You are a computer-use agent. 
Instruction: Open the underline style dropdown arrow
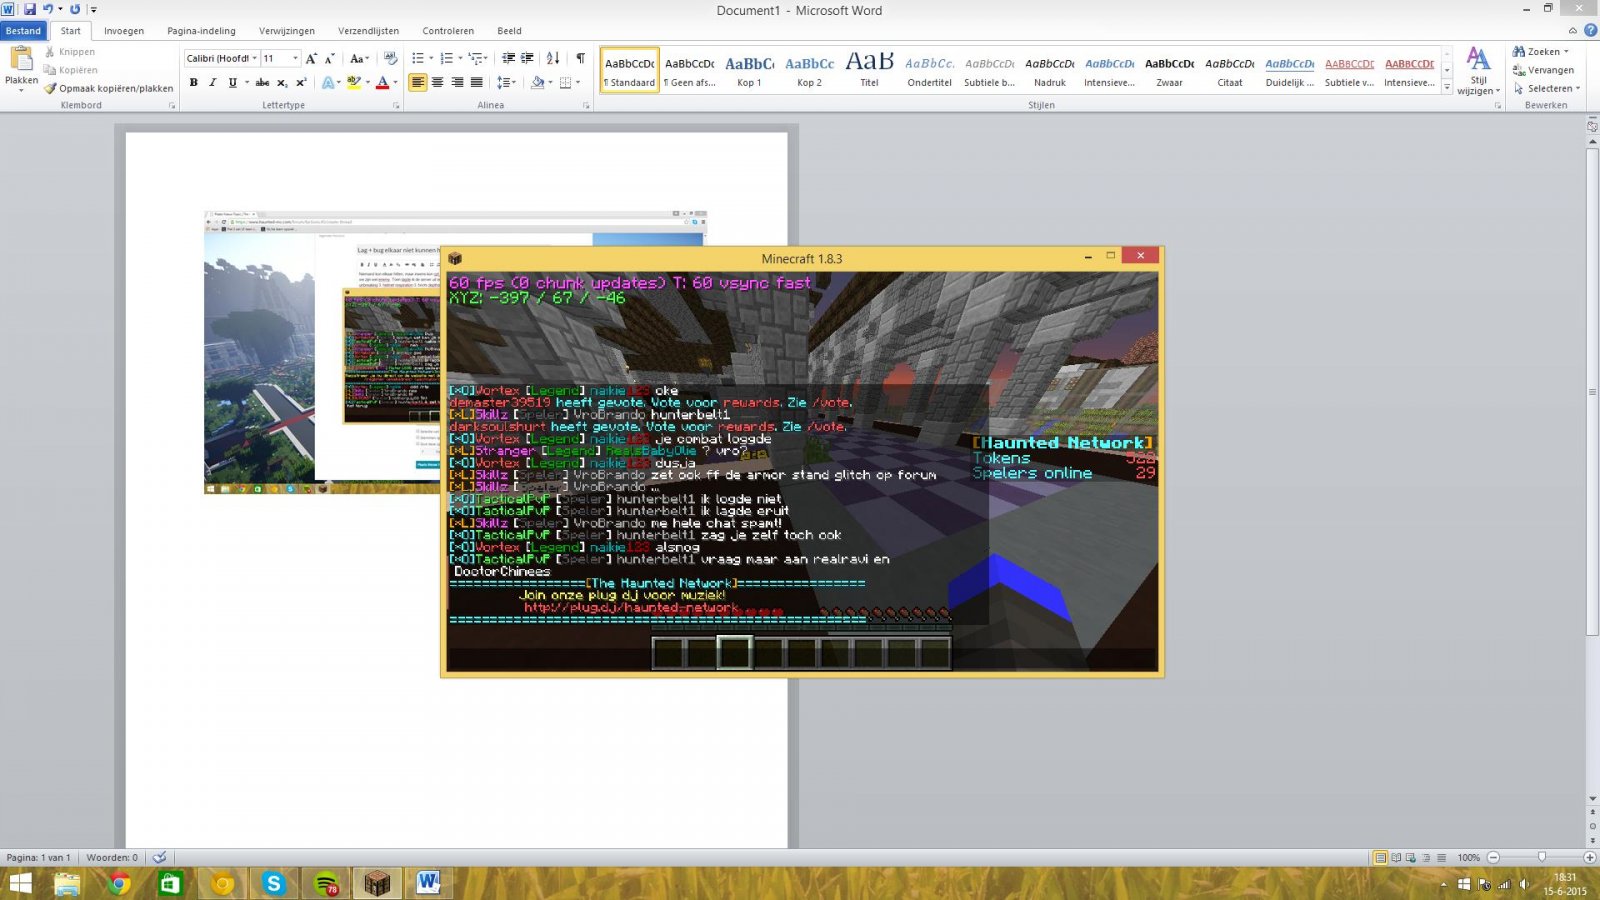tap(246, 82)
